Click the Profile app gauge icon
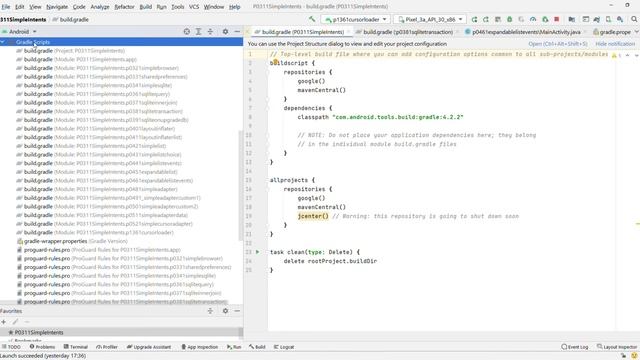Viewport: 640px width, 360px height. (x=533, y=19)
